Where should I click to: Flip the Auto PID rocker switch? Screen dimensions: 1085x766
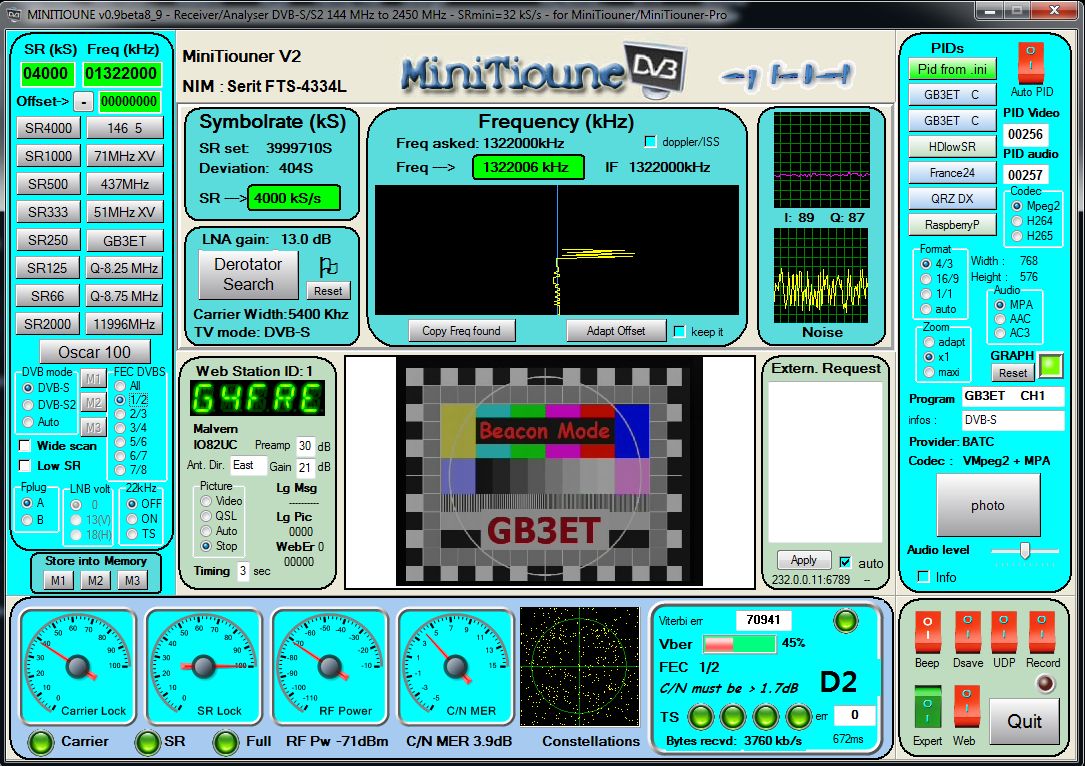(x=1030, y=62)
